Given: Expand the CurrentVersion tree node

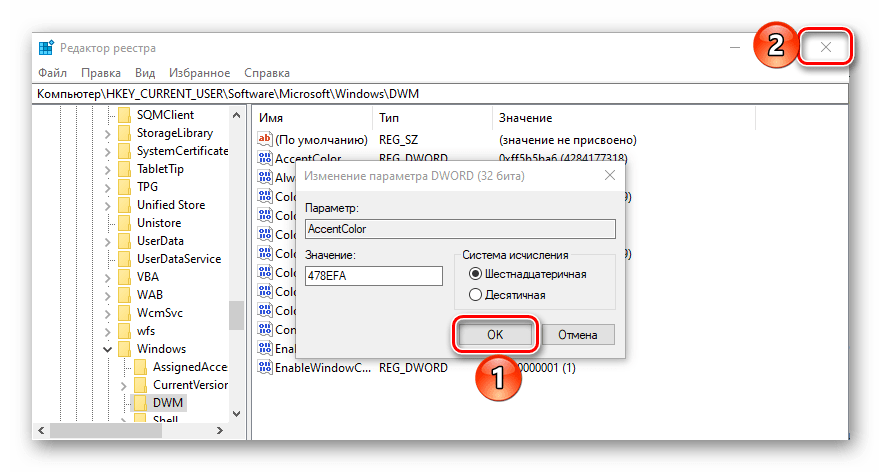Looking at the screenshot, I should (124, 385).
